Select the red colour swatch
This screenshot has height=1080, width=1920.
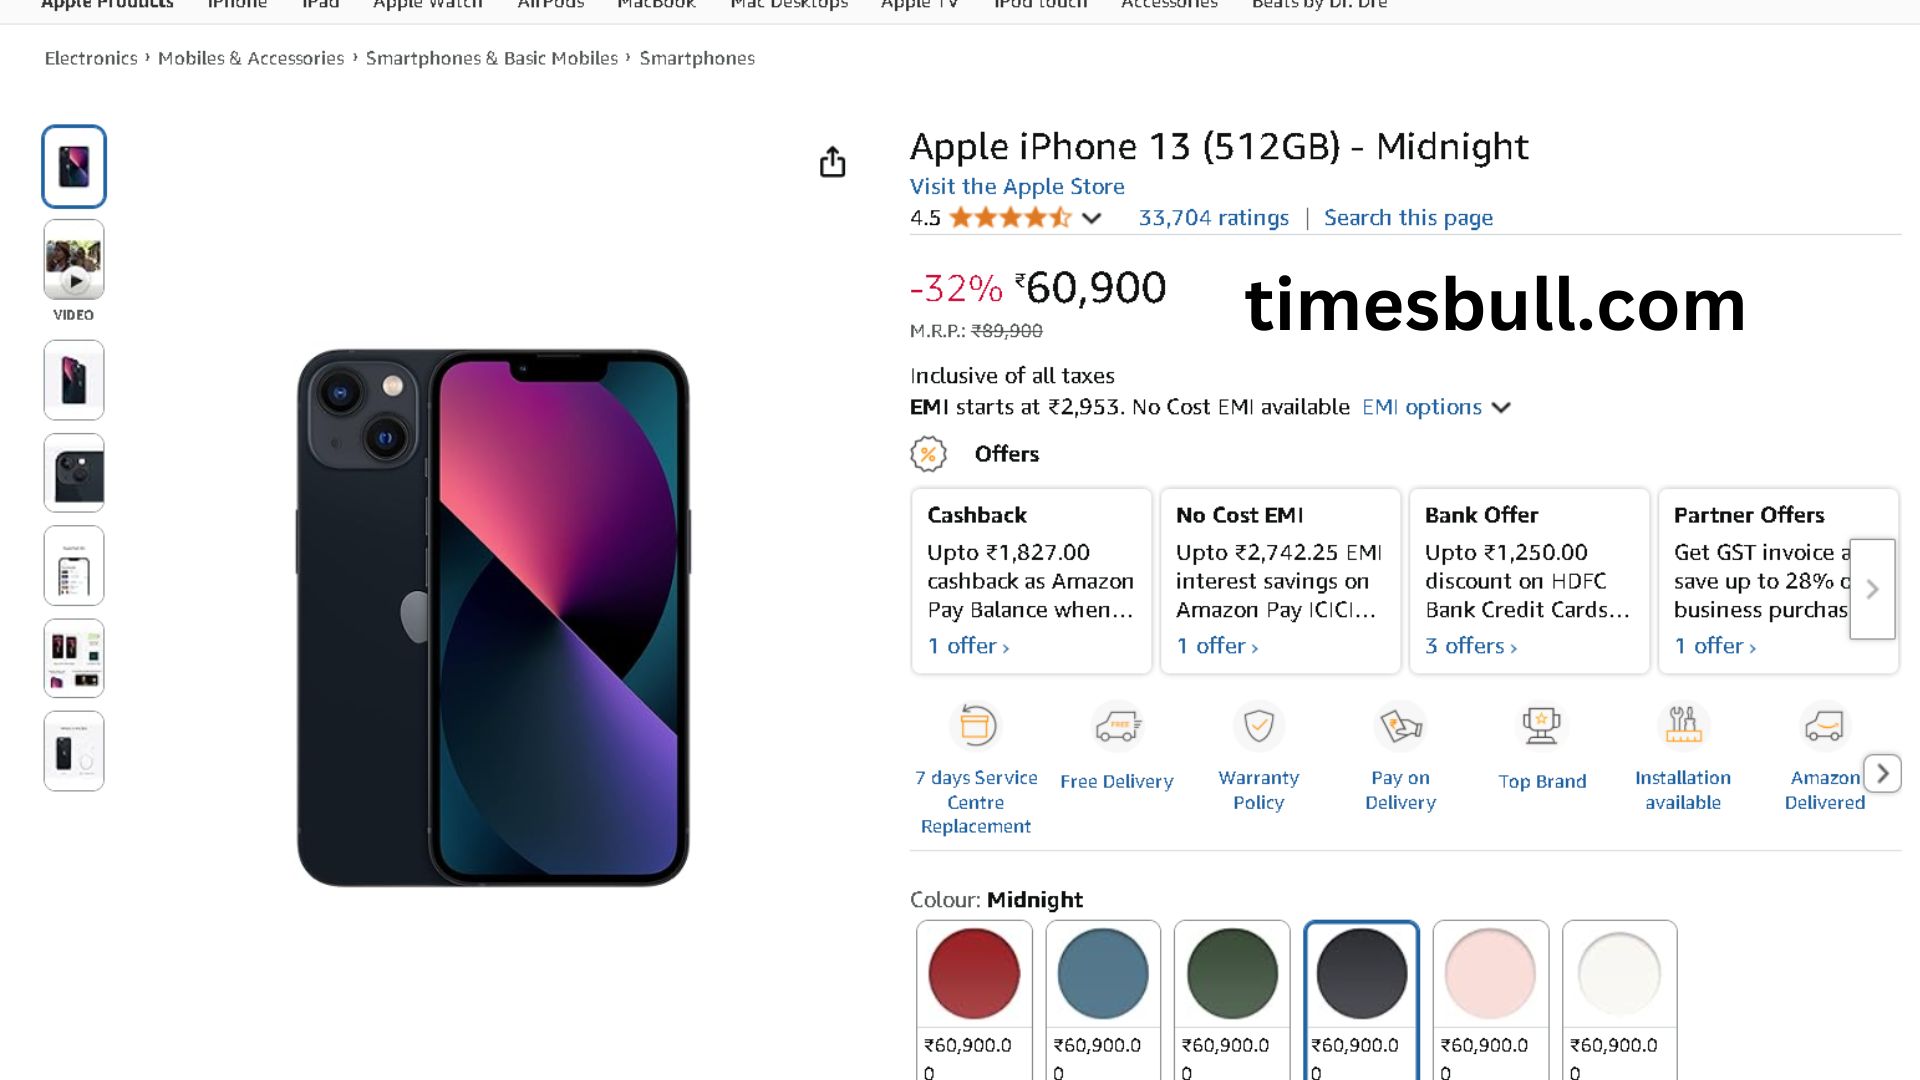coord(974,974)
